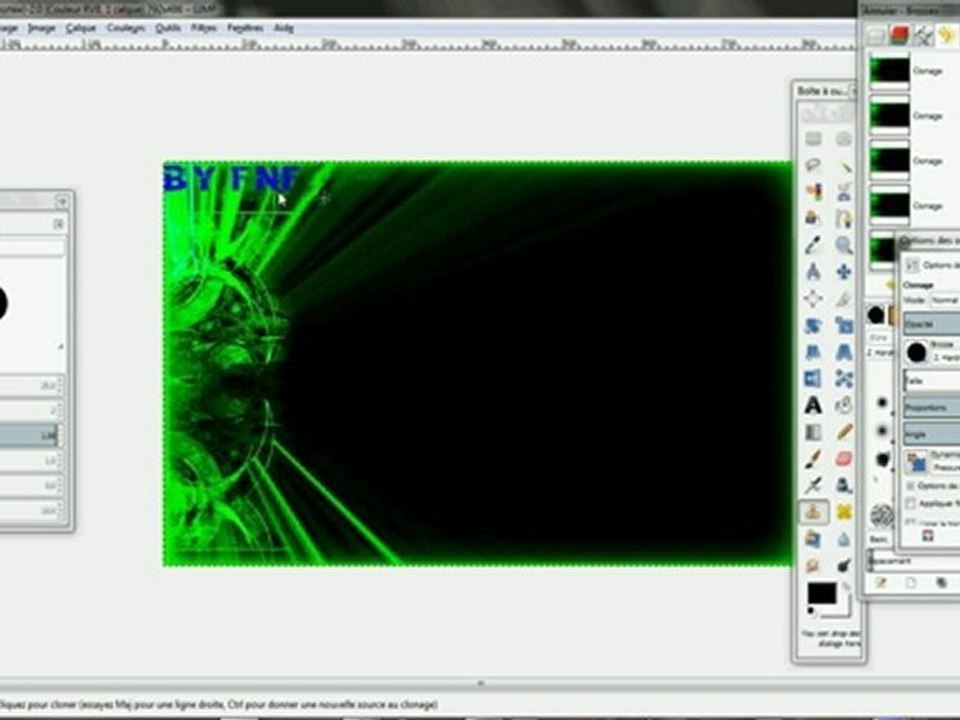Screen dimensions: 960x720
Task: Select the Color Picker tool
Action: point(813,245)
